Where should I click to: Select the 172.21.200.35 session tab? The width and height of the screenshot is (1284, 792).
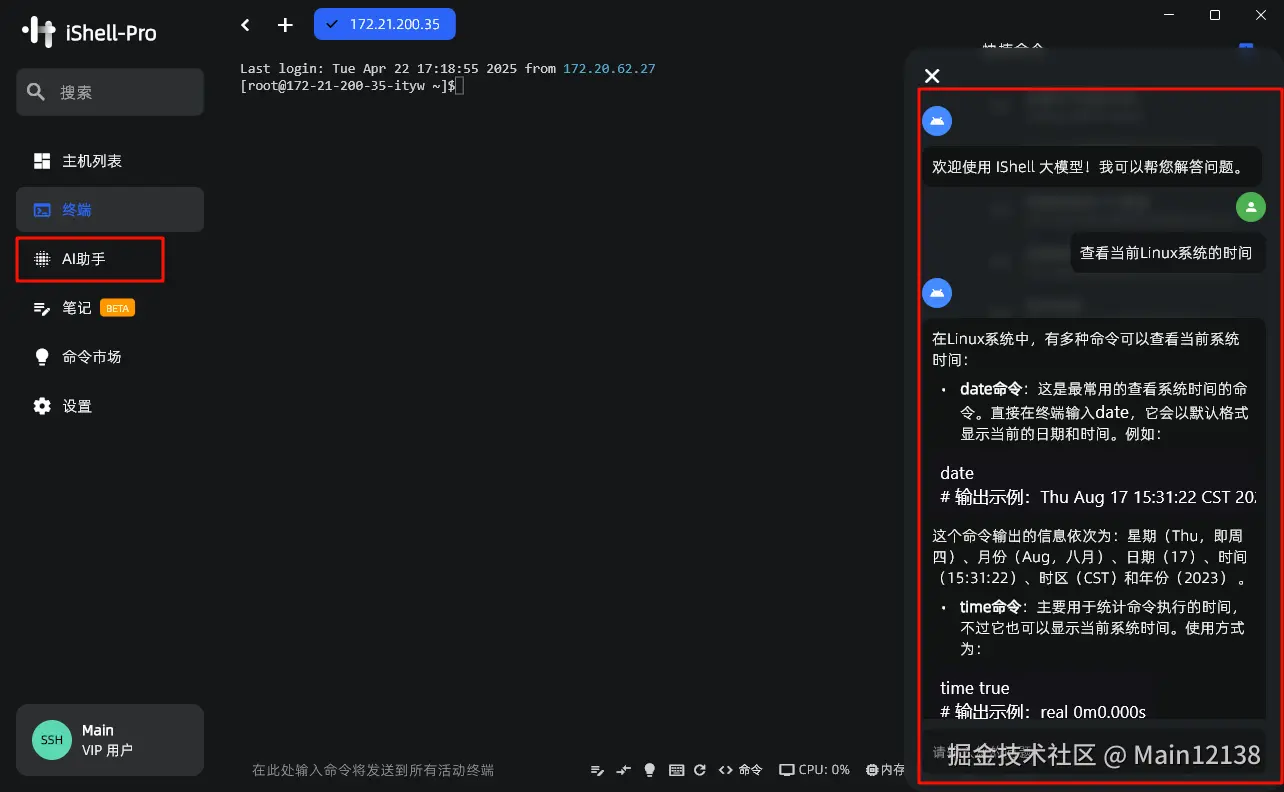[x=385, y=24]
